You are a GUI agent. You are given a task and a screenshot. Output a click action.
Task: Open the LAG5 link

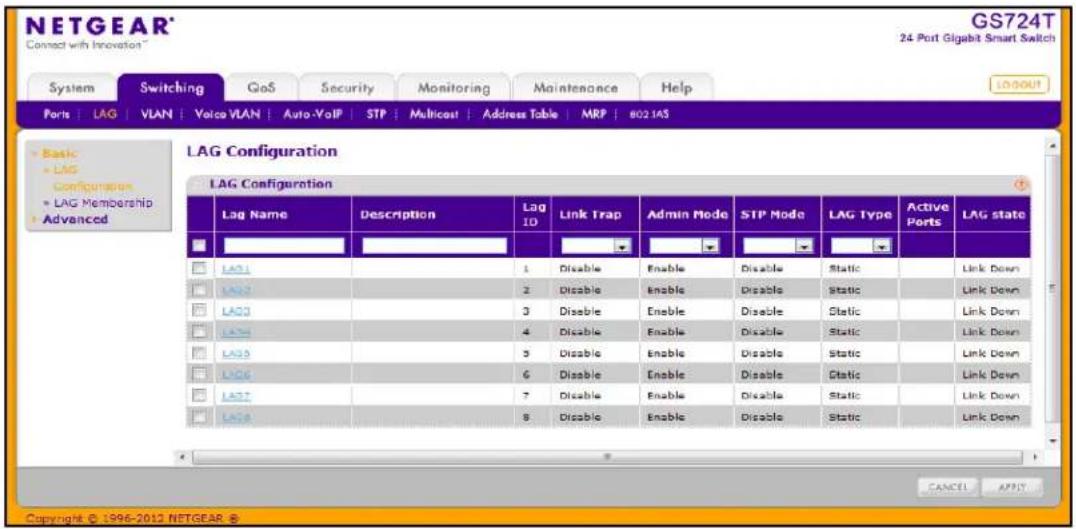(x=236, y=353)
